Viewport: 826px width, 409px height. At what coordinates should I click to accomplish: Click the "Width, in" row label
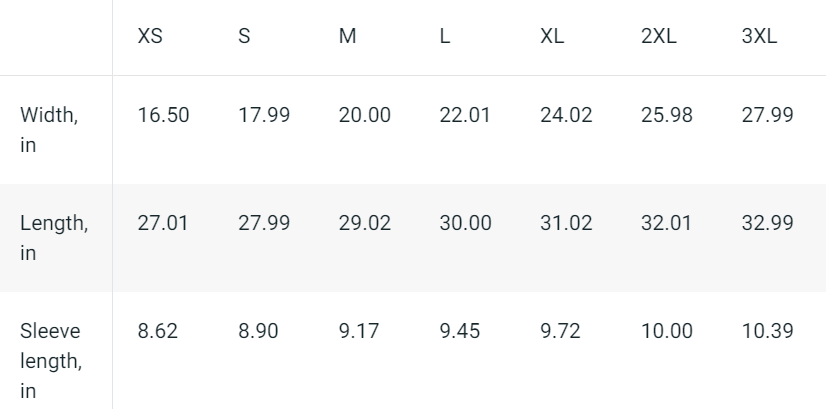[49, 130]
